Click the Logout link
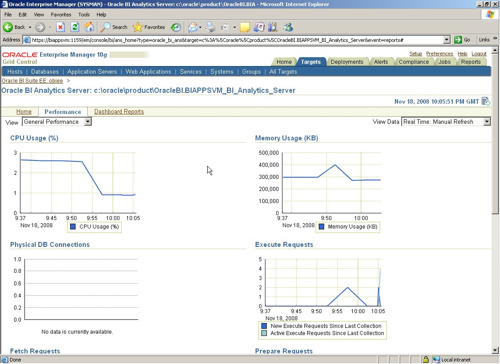The width and height of the screenshot is (500, 364). click(479, 54)
